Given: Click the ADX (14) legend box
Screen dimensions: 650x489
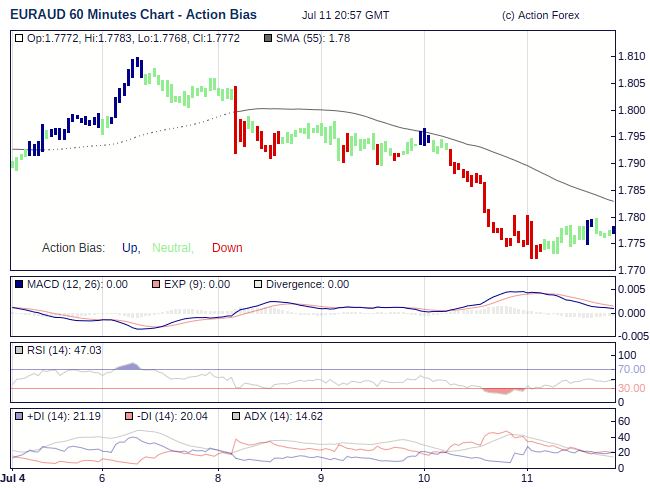Looking at the screenshot, I should point(237,415).
